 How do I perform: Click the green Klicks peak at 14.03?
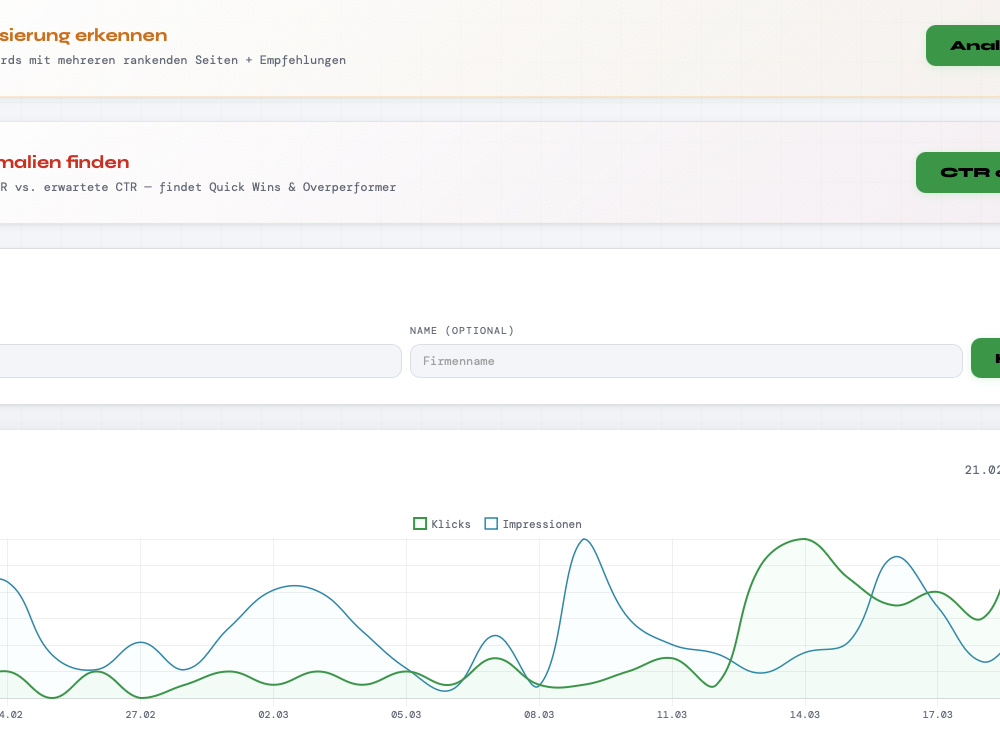tap(804, 540)
